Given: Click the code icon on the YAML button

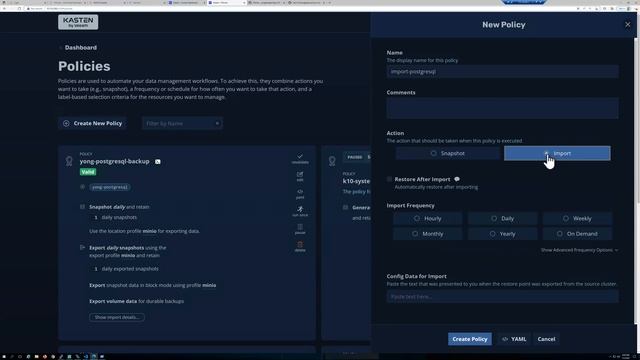Looking at the screenshot, I should pyautogui.click(x=505, y=339).
